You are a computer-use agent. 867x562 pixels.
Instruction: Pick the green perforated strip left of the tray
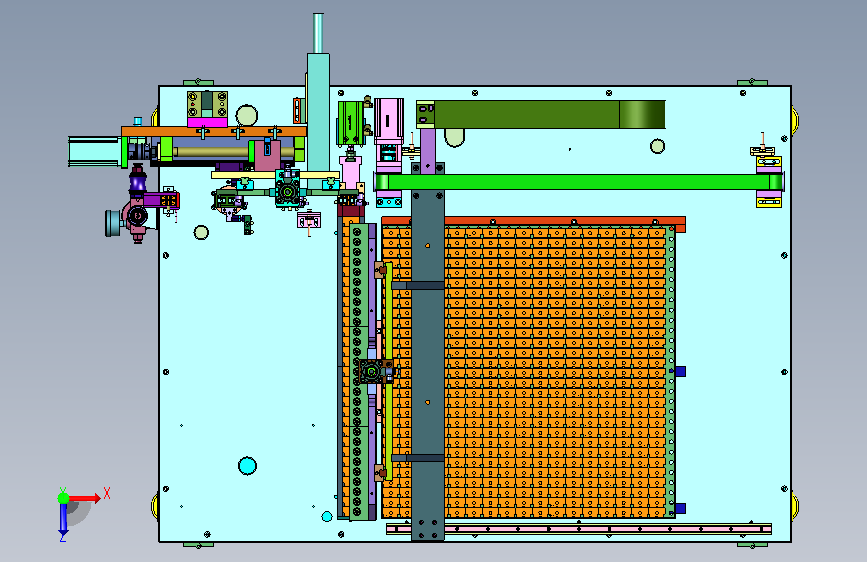[x=357, y=372]
